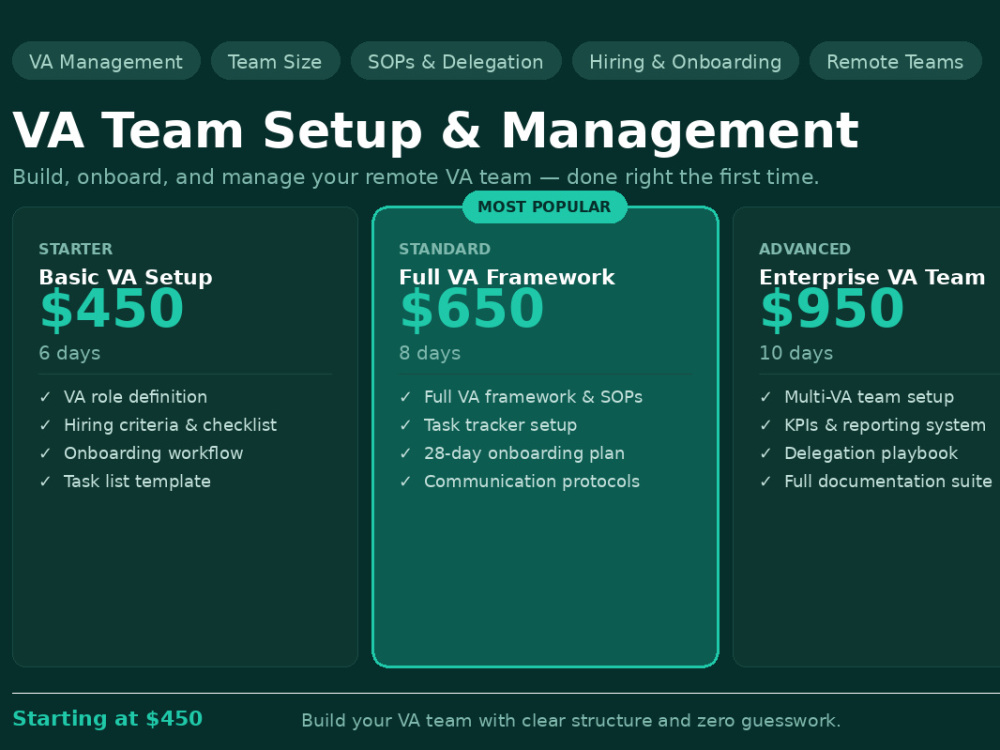Image resolution: width=1000 pixels, height=750 pixels.
Task: Click checkmark beside Delegation playbook
Action: (766, 453)
